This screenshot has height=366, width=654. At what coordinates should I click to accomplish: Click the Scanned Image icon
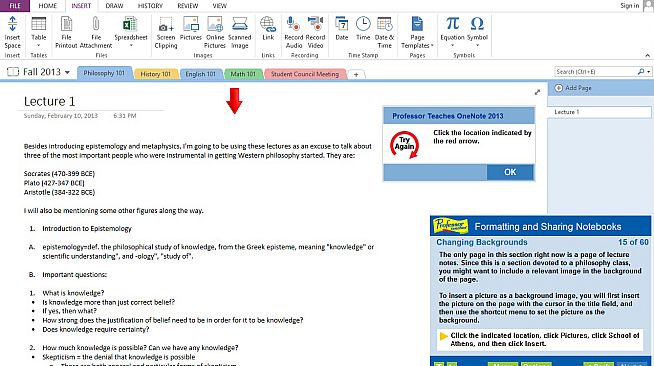(x=240, y=24)
